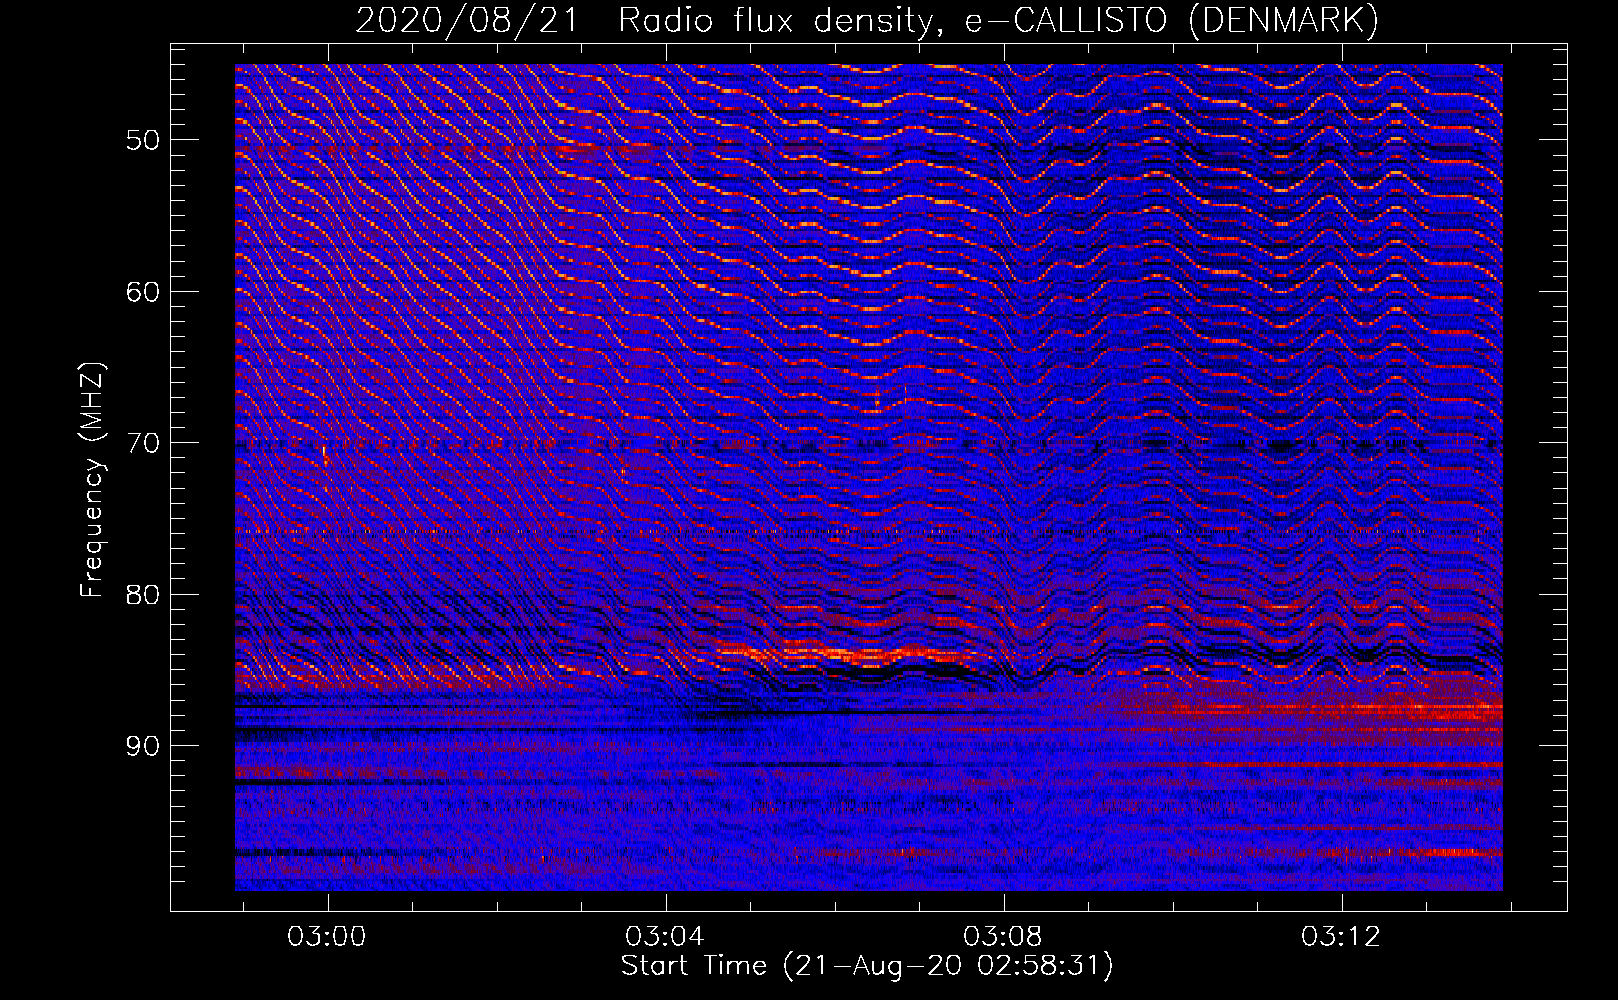This screenshot has height=1000, width=1618.
Task: Click the 03:00 time tick label
Action: [327, 937]
